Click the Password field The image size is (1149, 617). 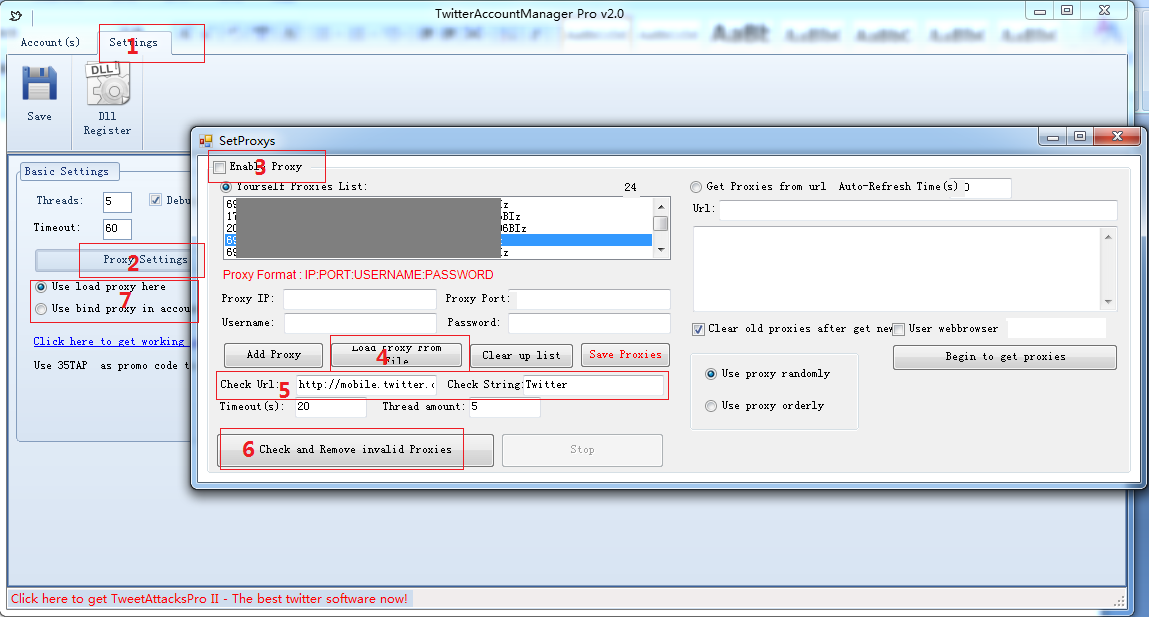[589, 323]
